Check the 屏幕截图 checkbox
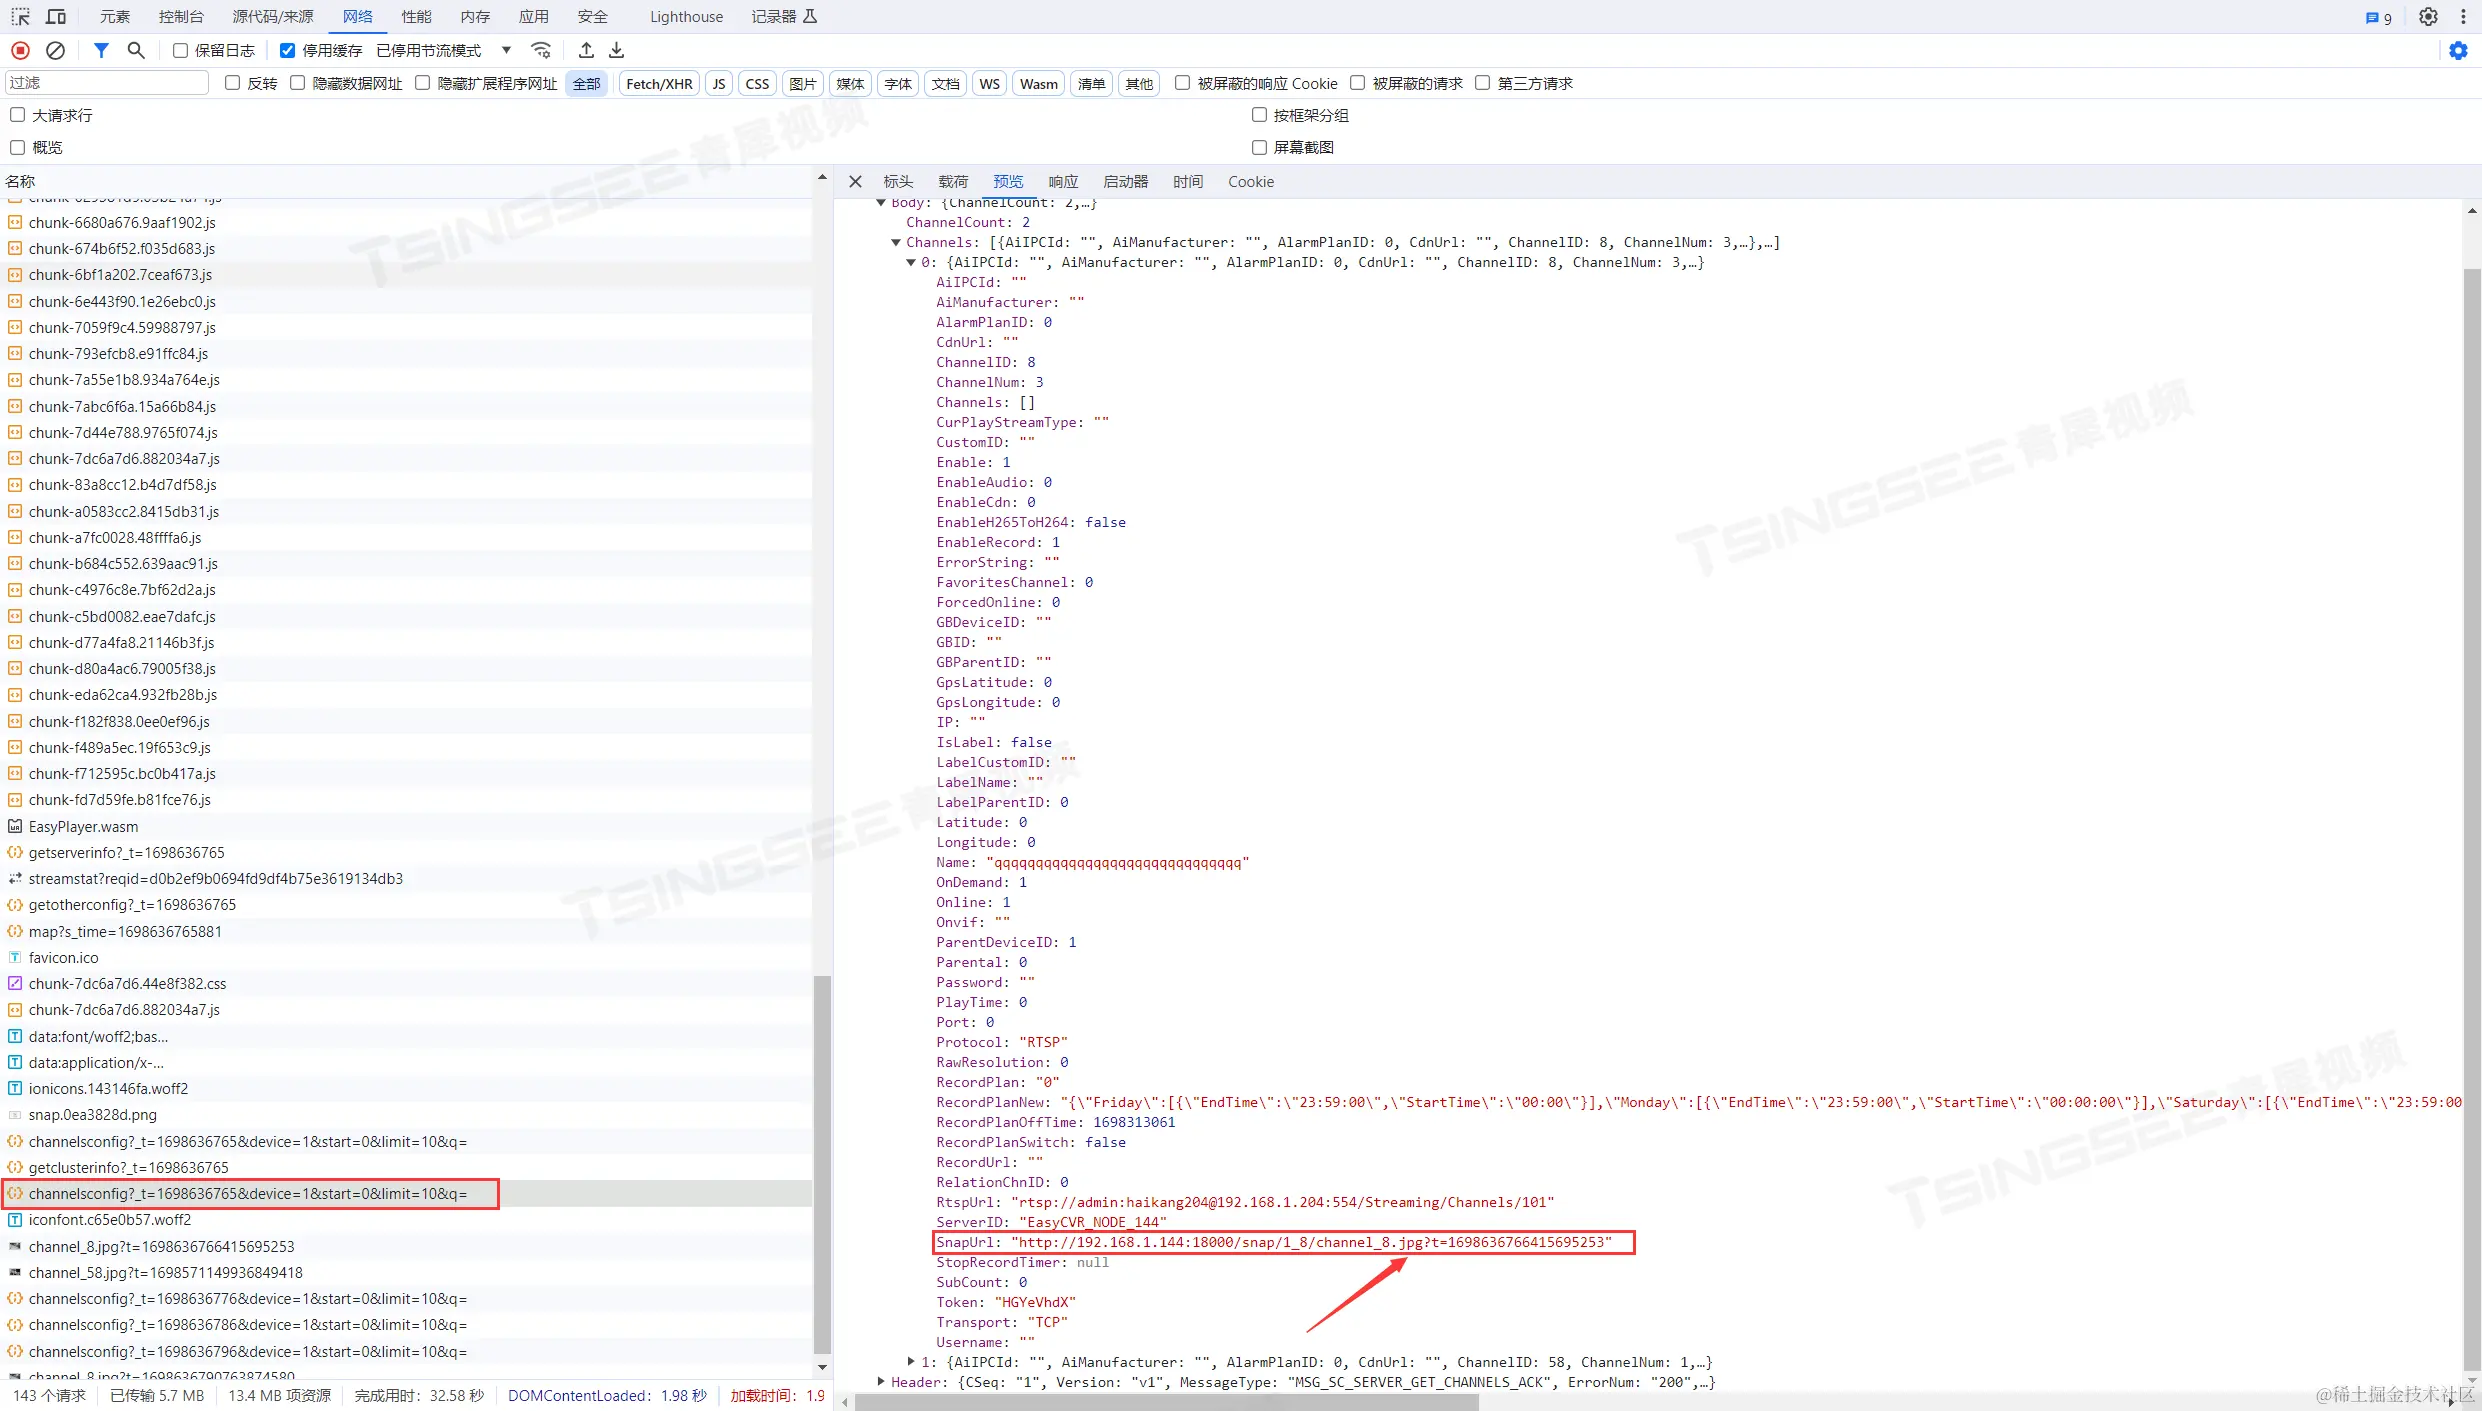 point(1260,147)
